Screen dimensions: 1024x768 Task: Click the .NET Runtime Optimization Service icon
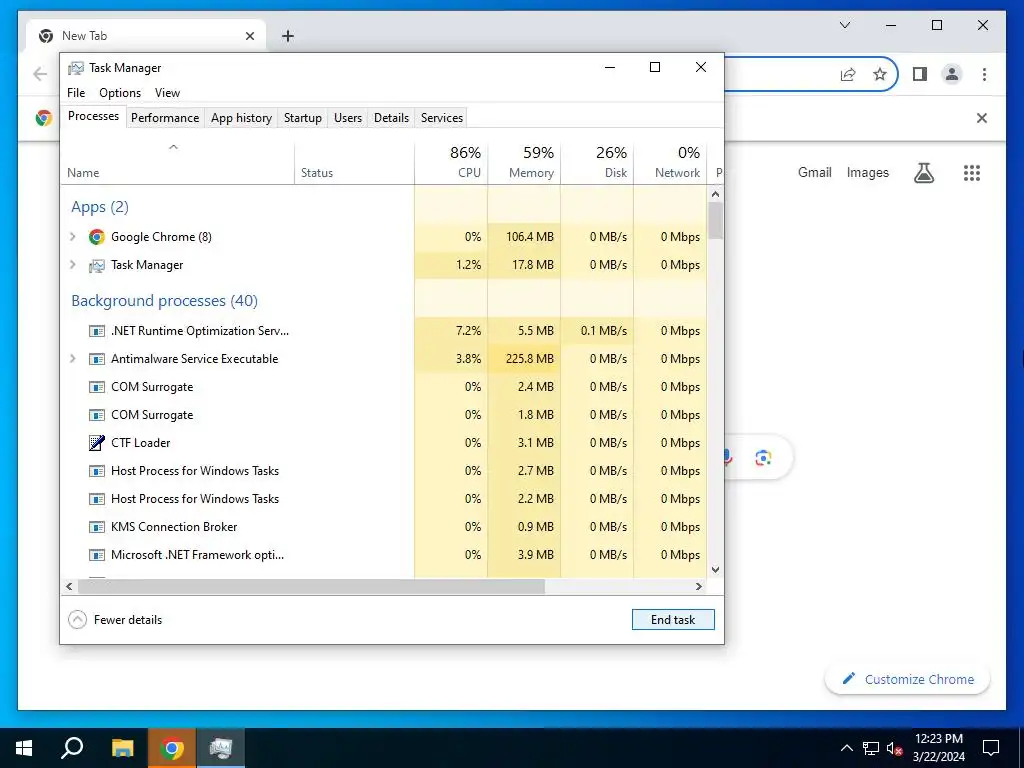[x=97, y=331]
